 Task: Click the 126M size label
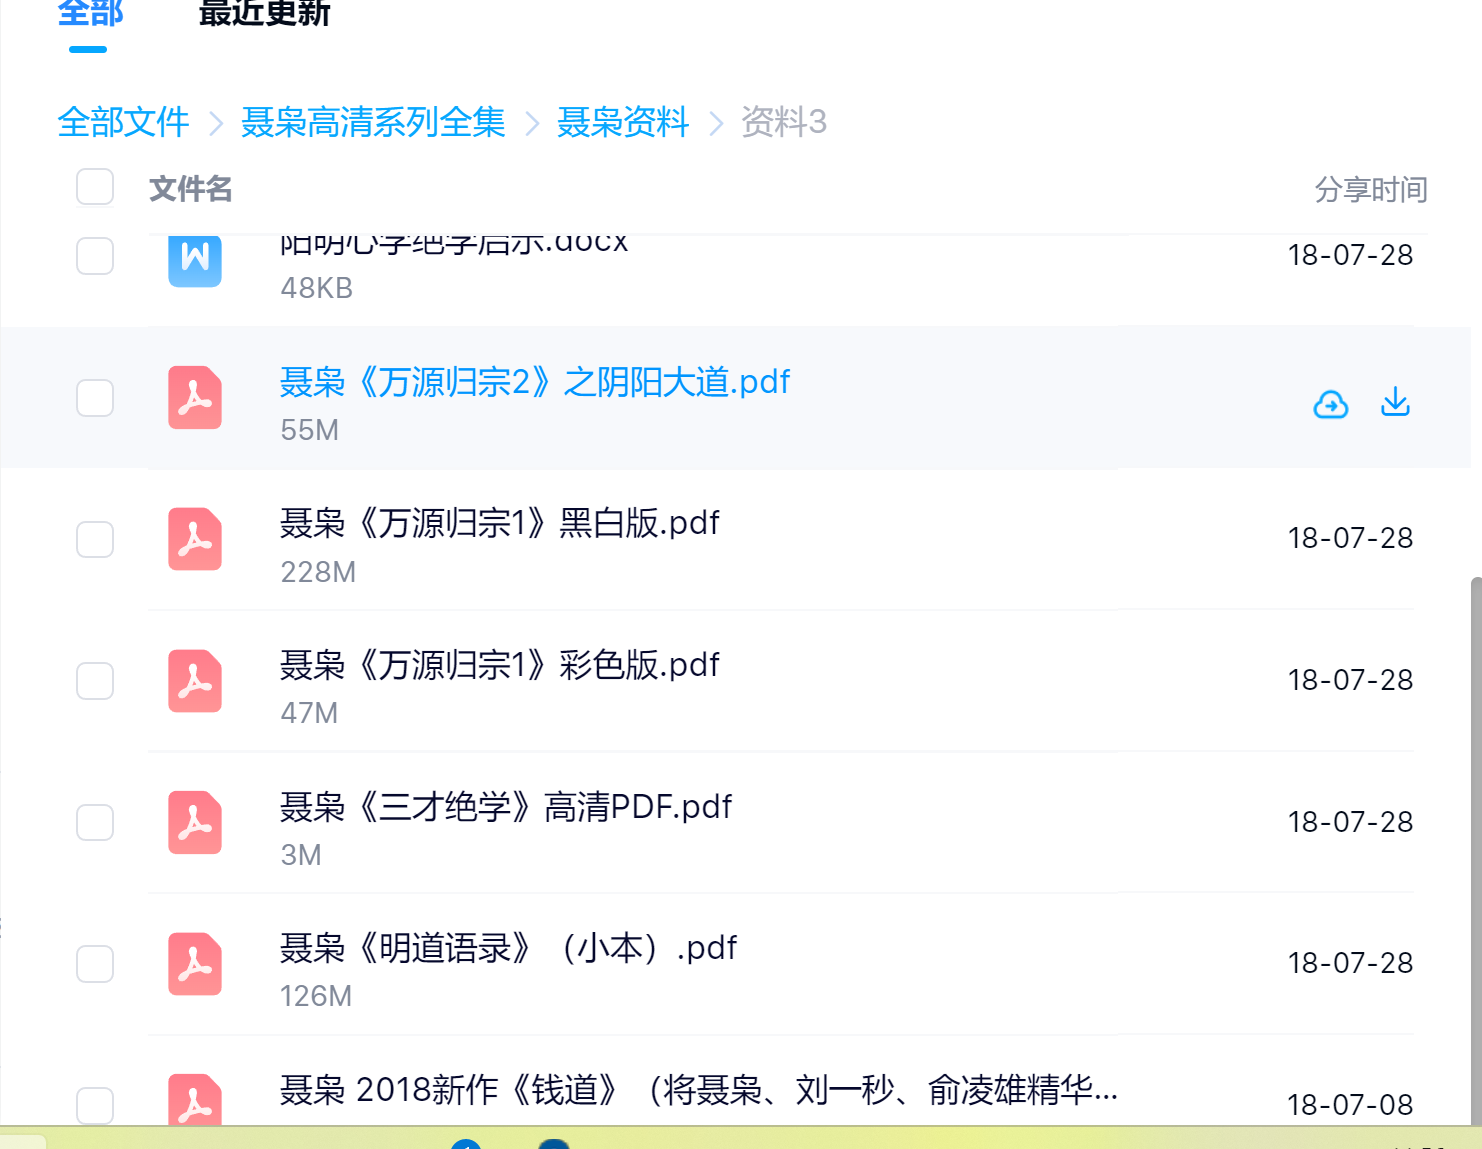tap(316, 996)
